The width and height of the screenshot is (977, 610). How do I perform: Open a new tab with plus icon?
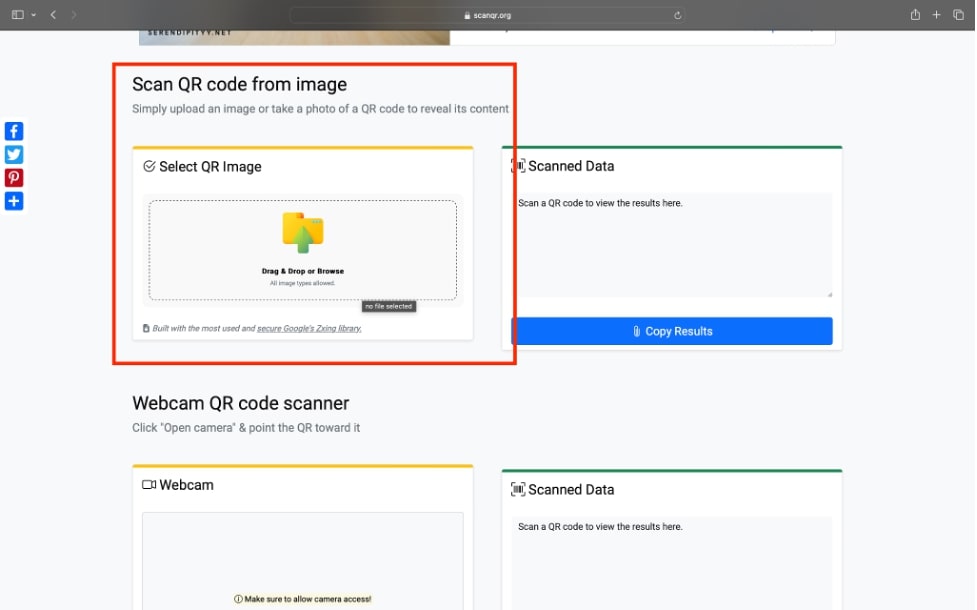coord(937,15)
